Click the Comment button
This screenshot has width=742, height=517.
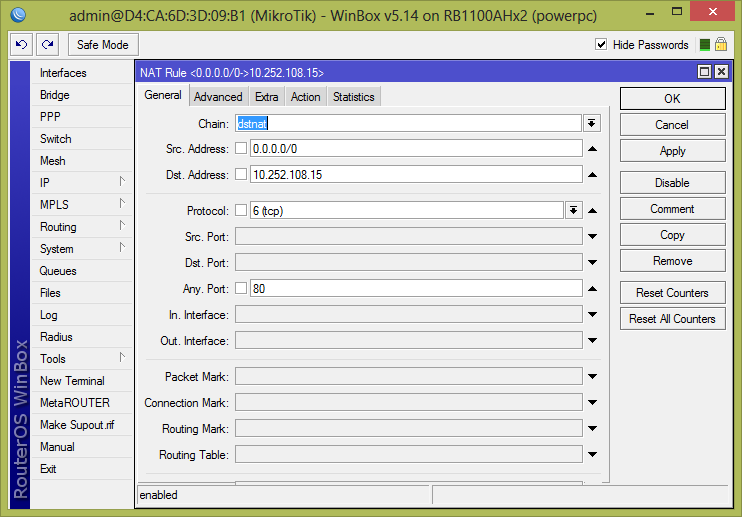[672, 209]
